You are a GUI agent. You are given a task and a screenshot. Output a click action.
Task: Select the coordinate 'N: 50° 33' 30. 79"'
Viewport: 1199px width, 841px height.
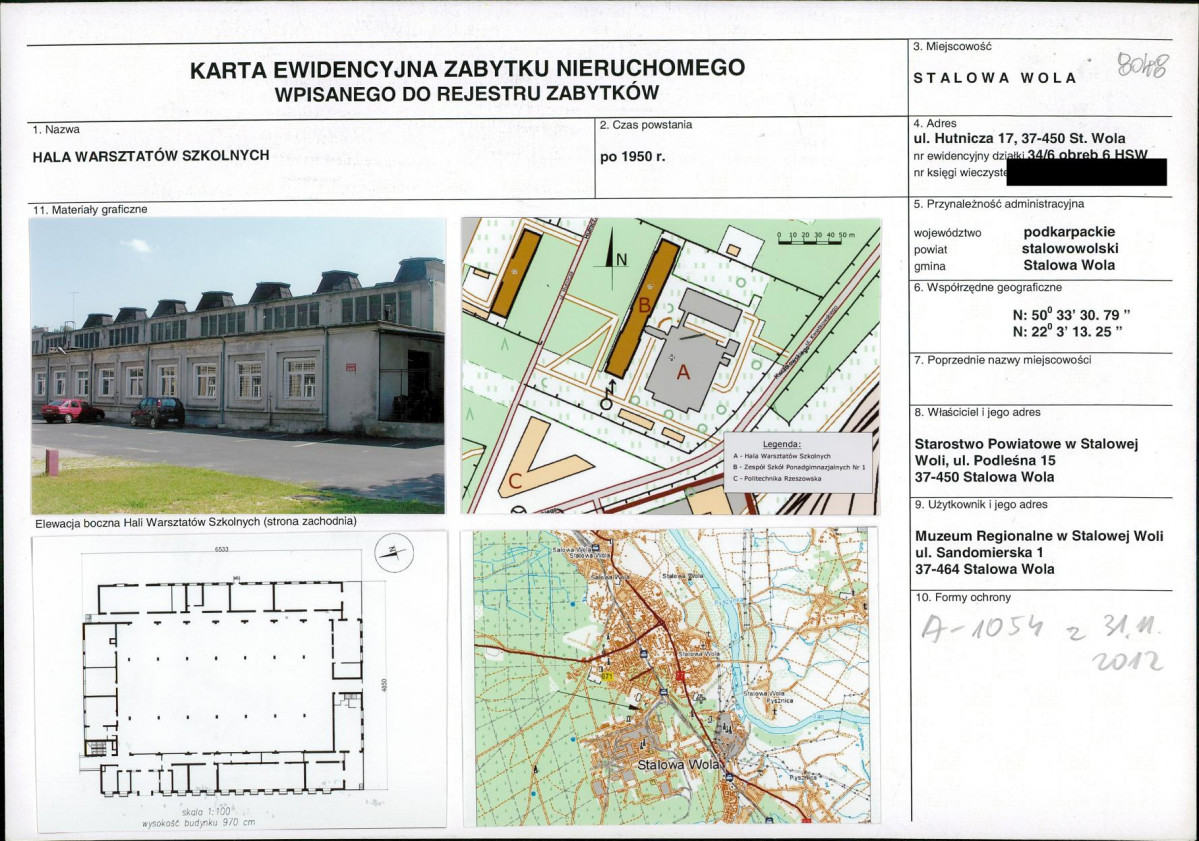point(1071,314)
